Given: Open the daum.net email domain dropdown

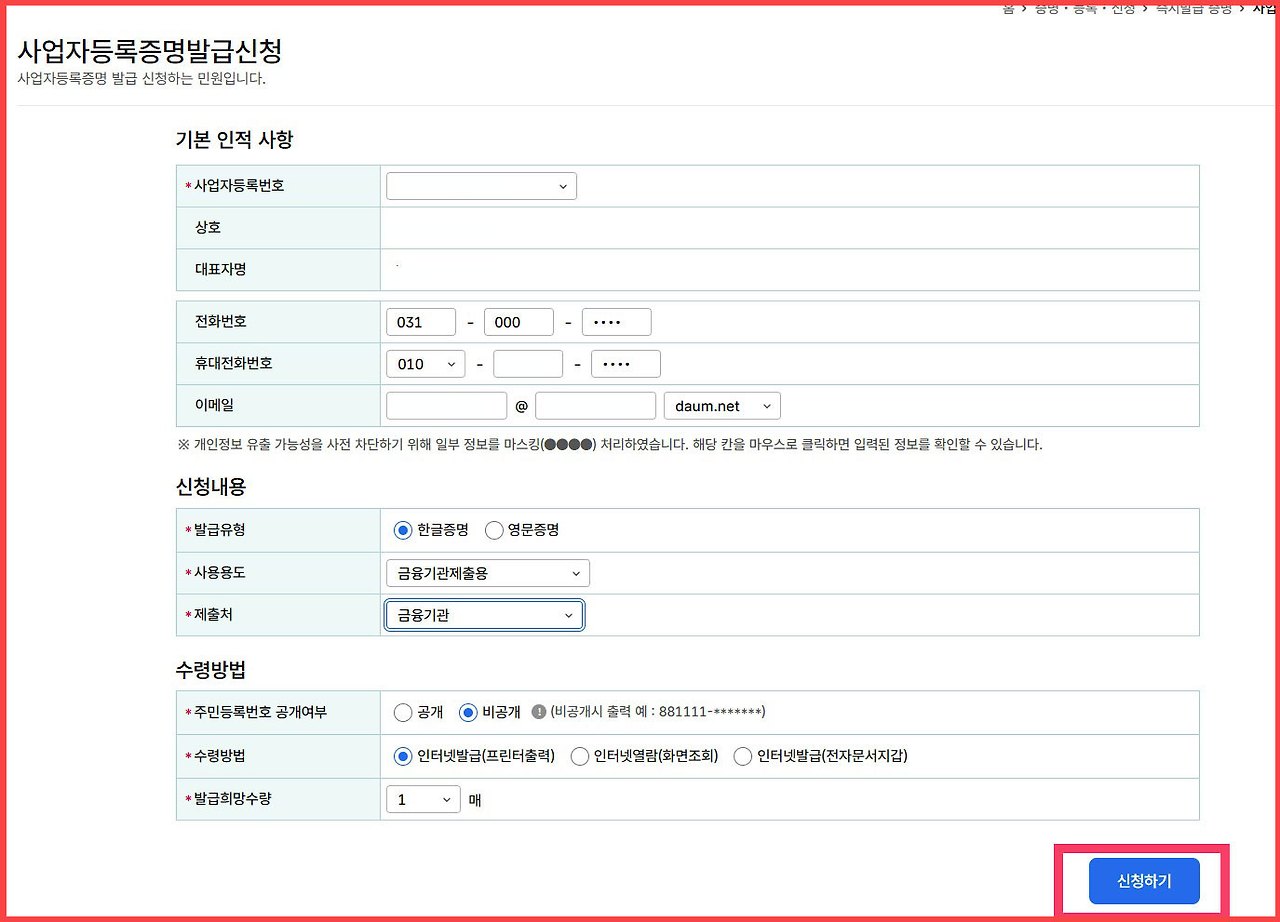Looking at the screenshot, I should (x=722, y=405).
